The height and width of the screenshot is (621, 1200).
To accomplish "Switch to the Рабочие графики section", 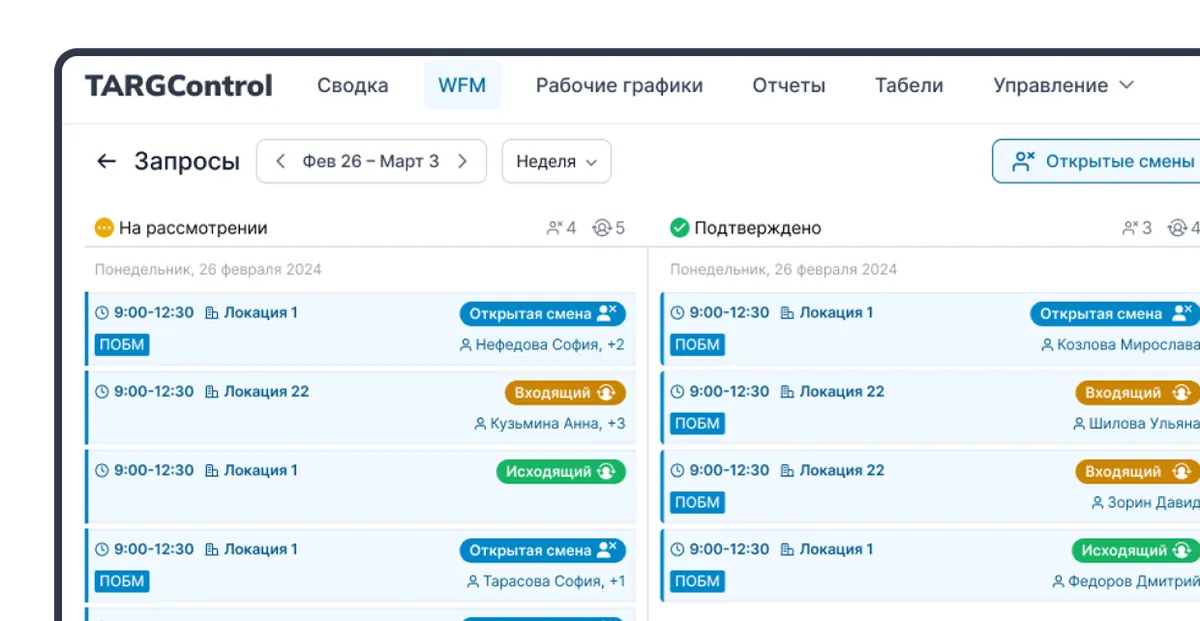I will click(620, 85).
